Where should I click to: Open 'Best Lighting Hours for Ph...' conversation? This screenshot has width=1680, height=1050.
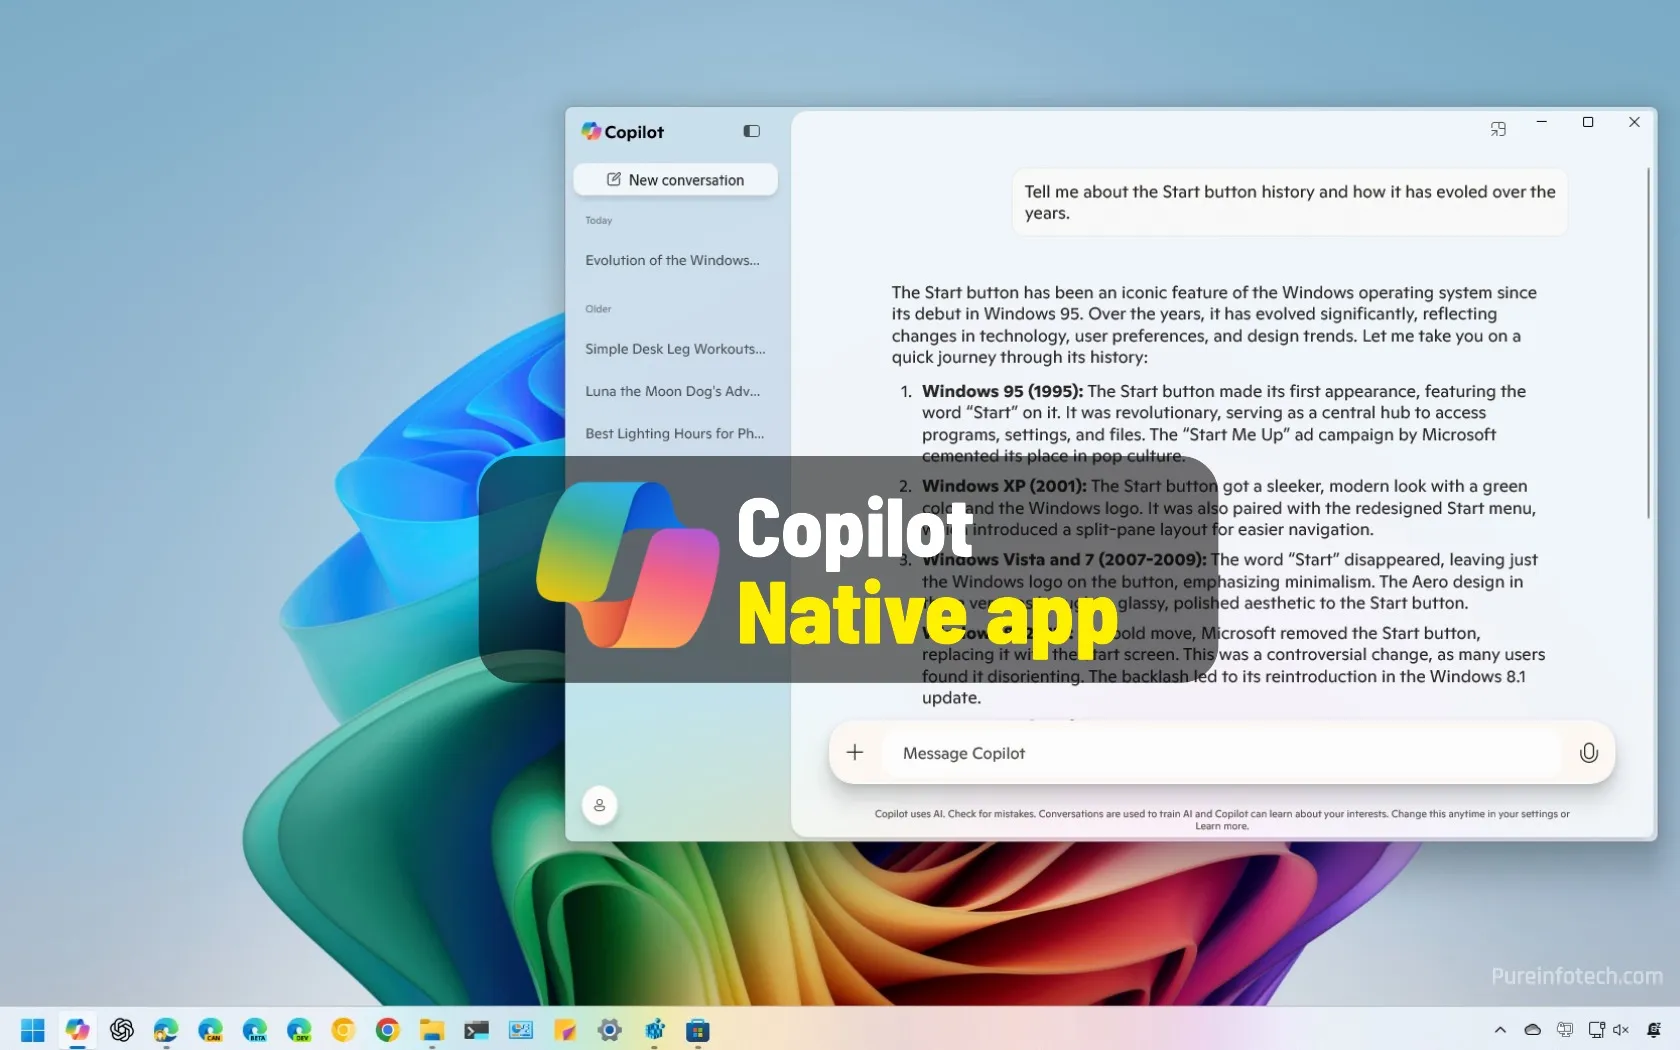[x=674, y=433]
